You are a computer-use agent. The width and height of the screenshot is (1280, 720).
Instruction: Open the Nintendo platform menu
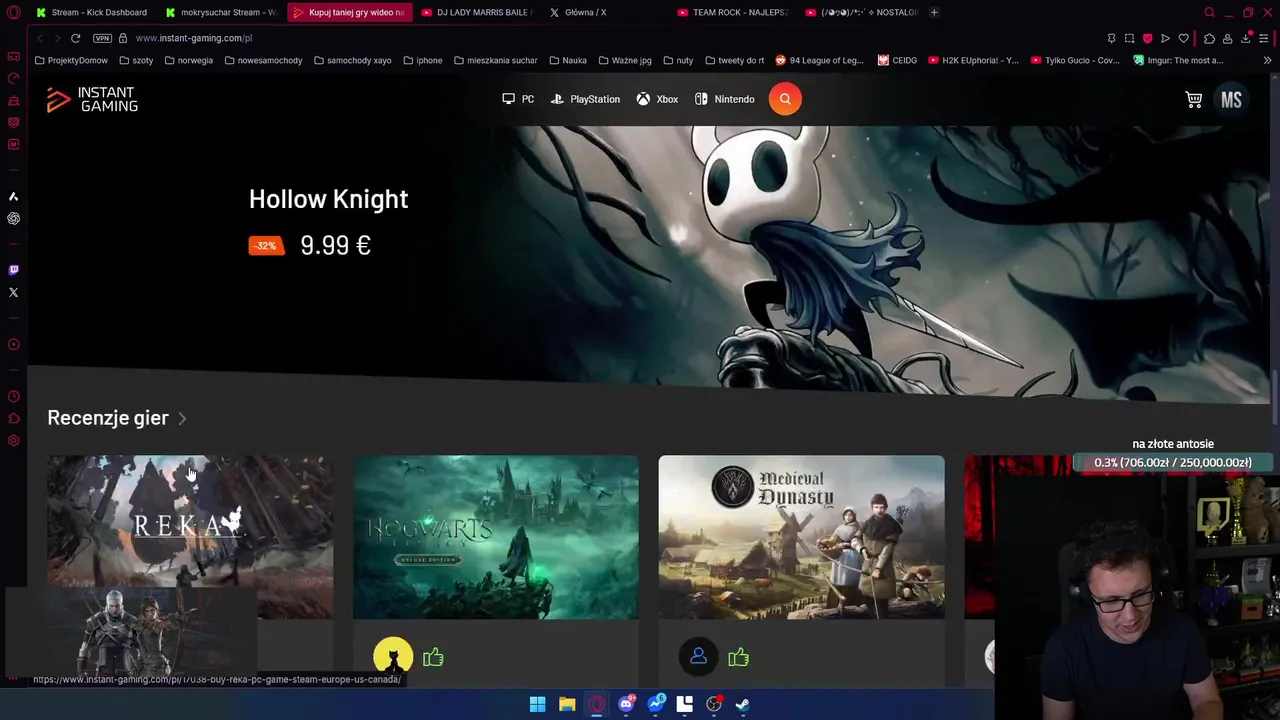pos(724,99)
